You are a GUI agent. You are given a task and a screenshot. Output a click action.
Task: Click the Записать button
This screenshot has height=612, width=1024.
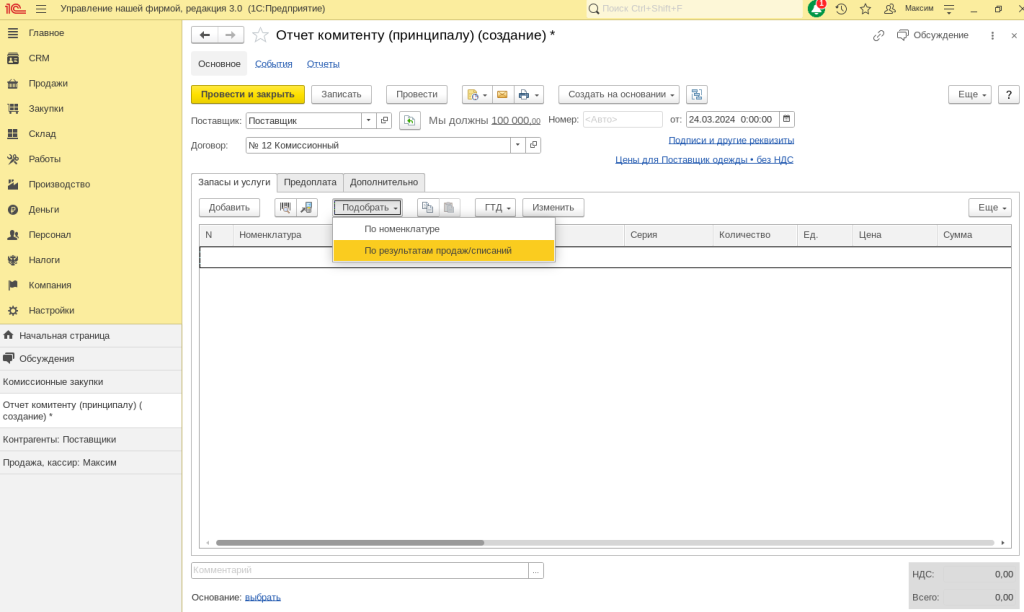coord(341,95)
